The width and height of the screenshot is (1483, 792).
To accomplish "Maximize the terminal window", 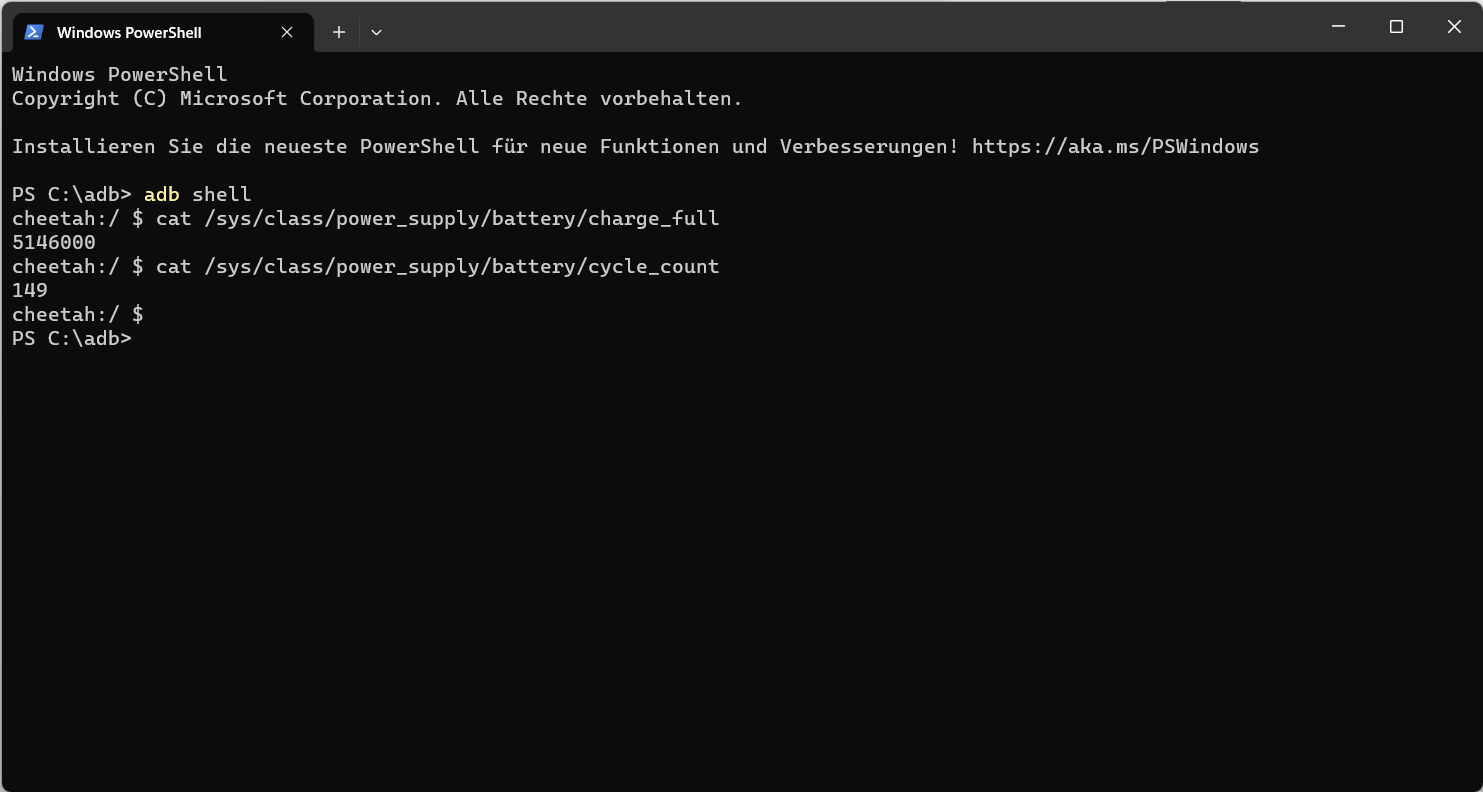I will (1397, 27).
